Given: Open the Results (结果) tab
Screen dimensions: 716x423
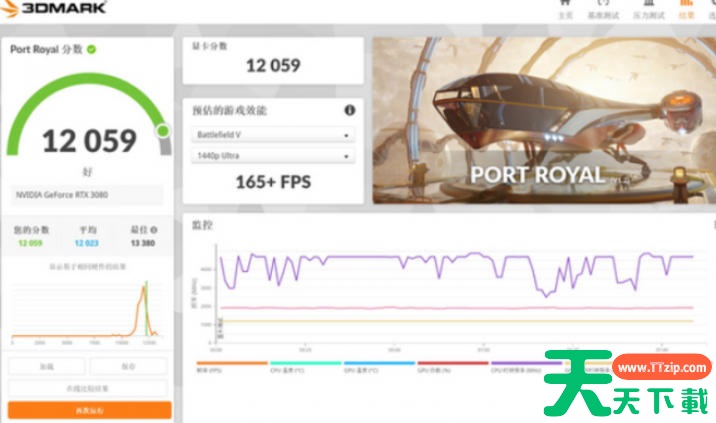Looking at the screenshot, I should 686,9.
